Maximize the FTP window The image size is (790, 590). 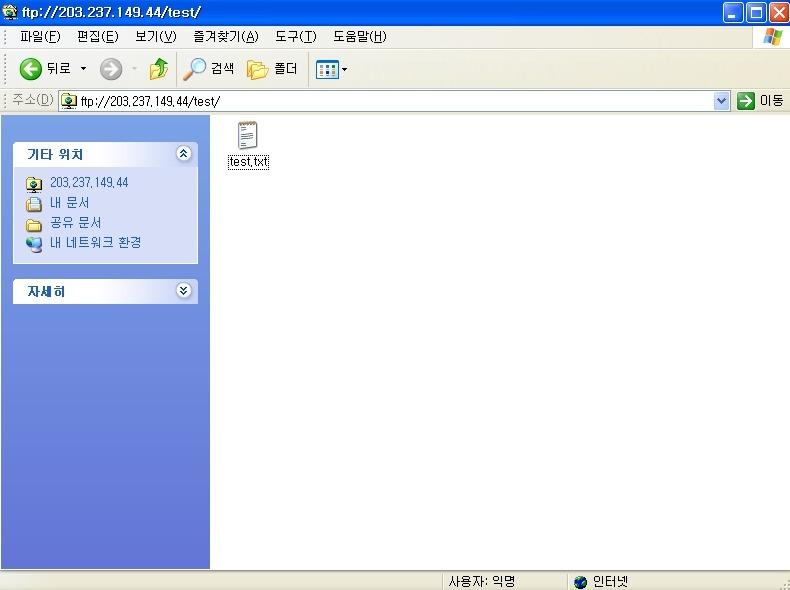[756, 13]
